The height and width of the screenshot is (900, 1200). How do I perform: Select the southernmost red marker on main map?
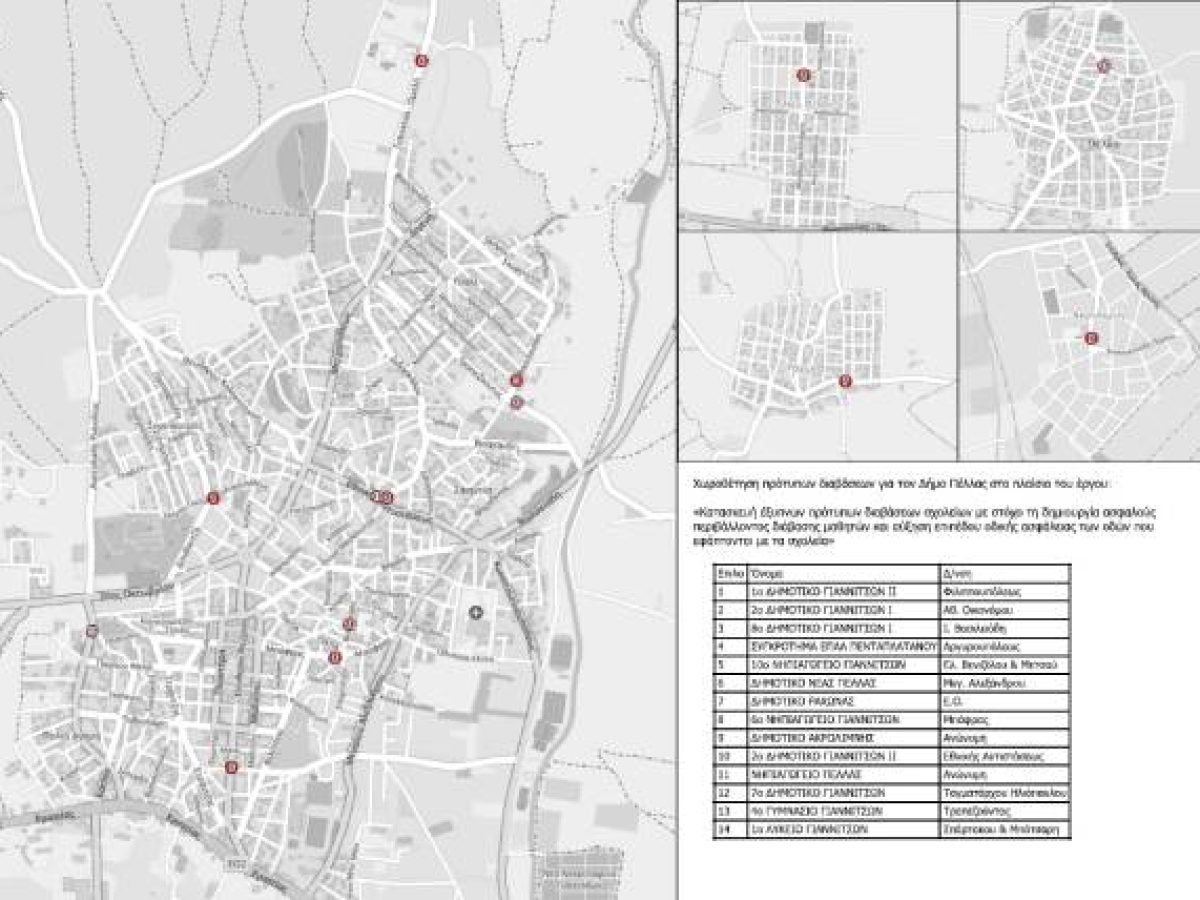pos(232,768)
